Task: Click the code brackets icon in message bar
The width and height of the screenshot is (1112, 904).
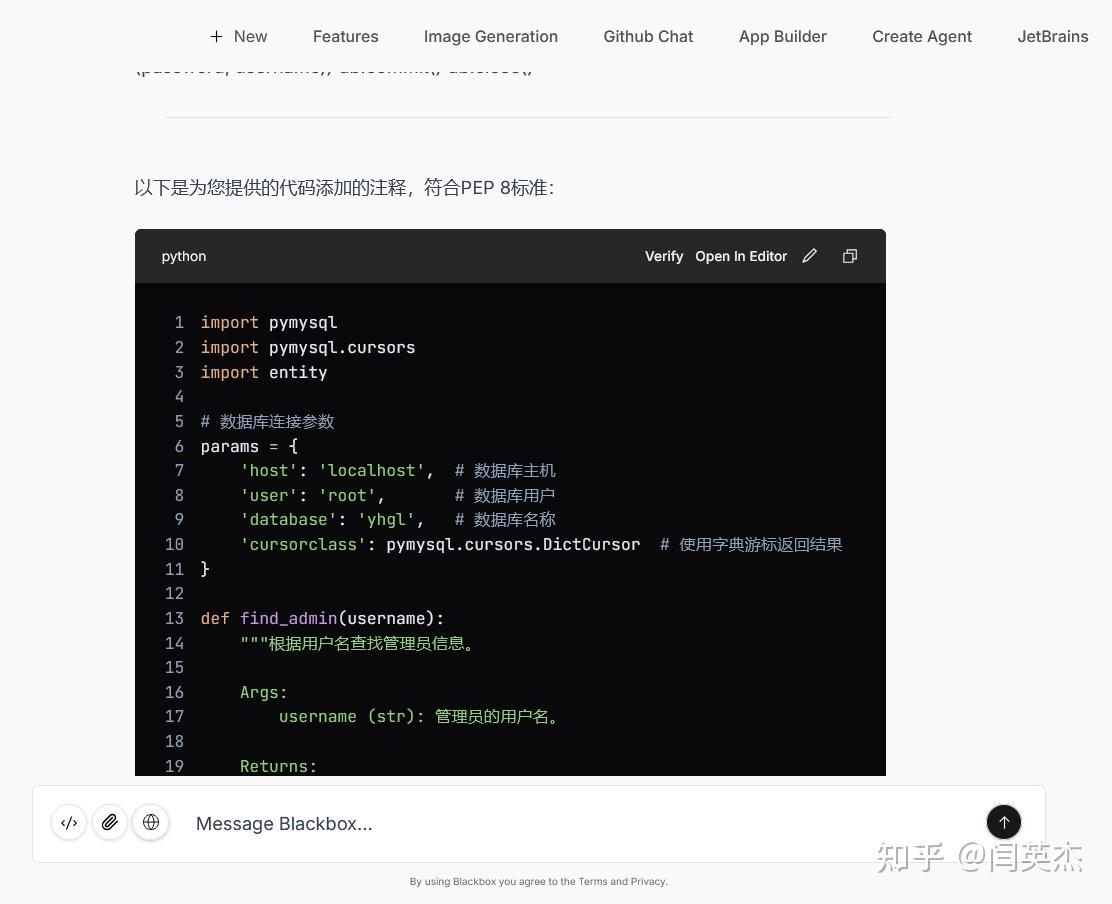Action: coord(69,822)
